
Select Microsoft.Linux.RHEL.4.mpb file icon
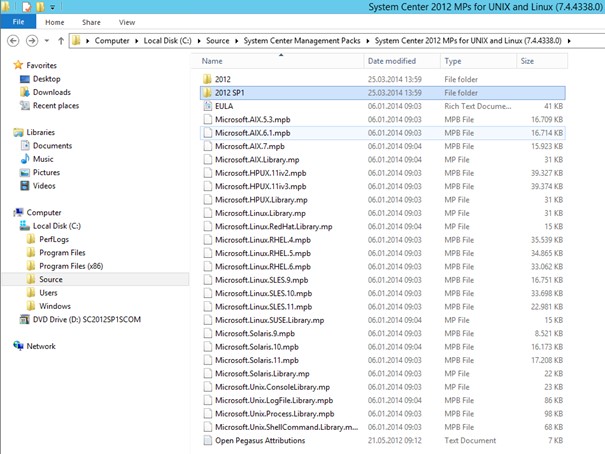tap(208, 240)
